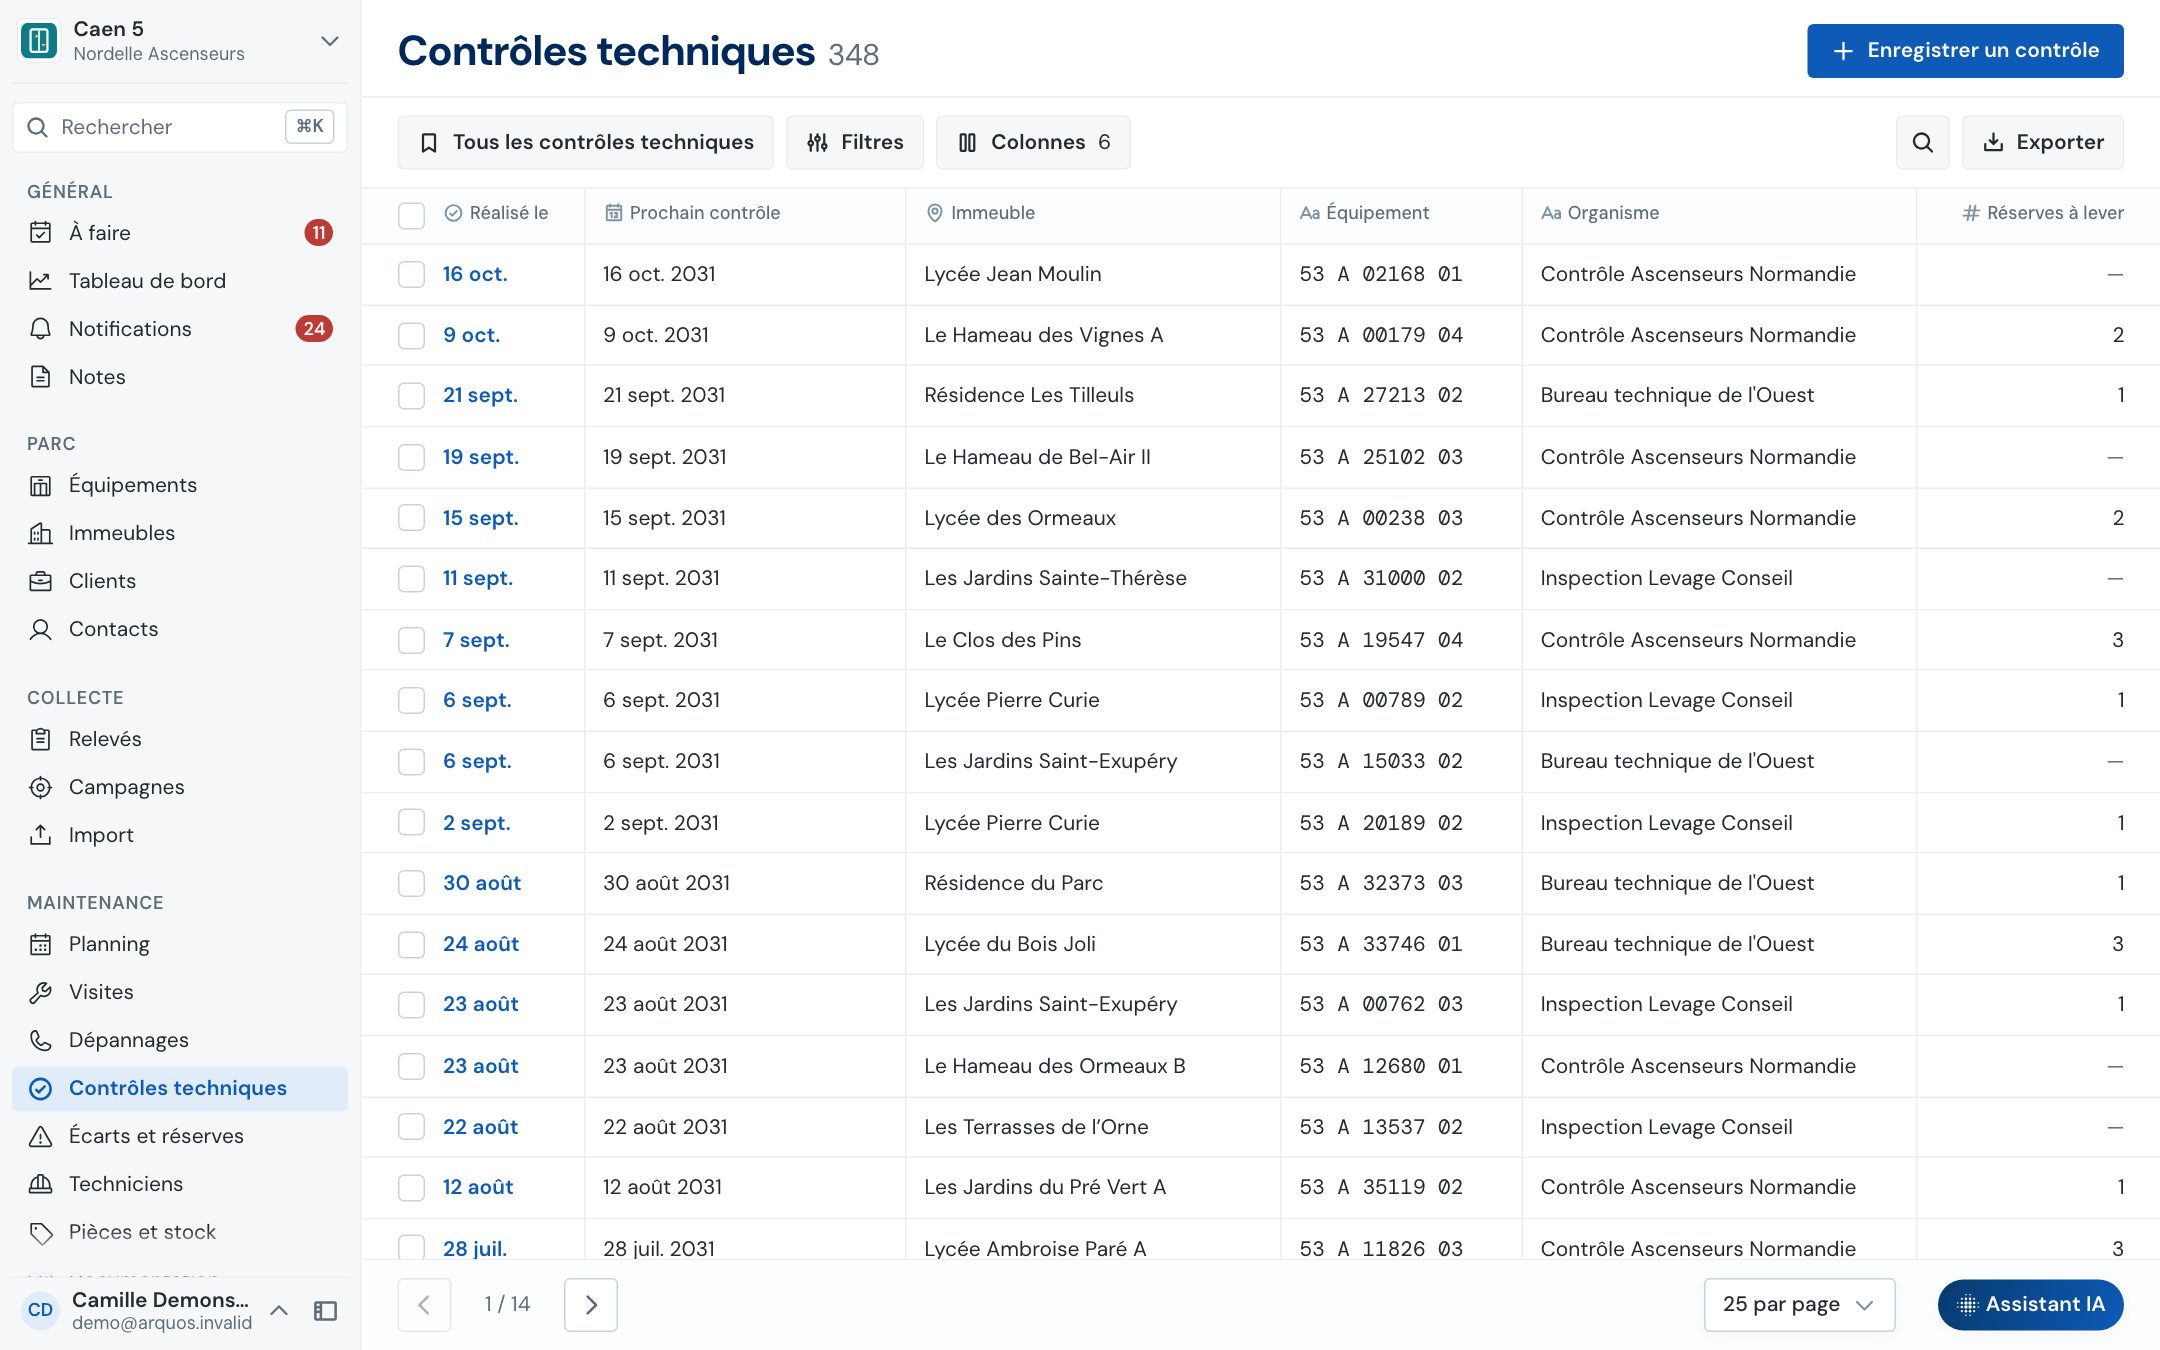Viewport: 2160px width, 1350px height.
Task: Open Pièces et stock menu item
Action: point(180,1232)
